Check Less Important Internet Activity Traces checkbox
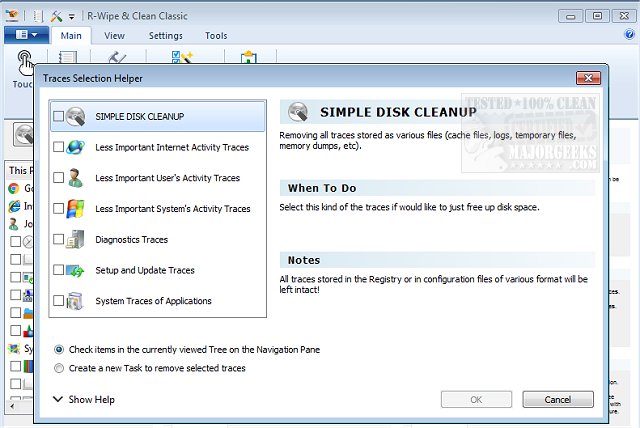This screenshot has height=428, width=640. tap(58, 147)
